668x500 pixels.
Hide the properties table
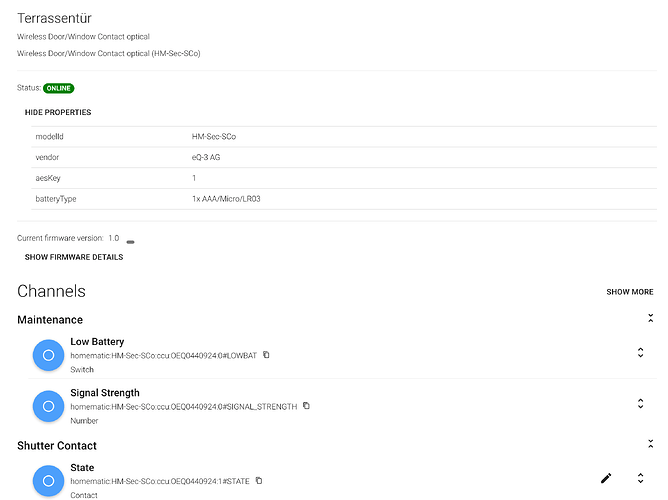(x=58, y=113)
